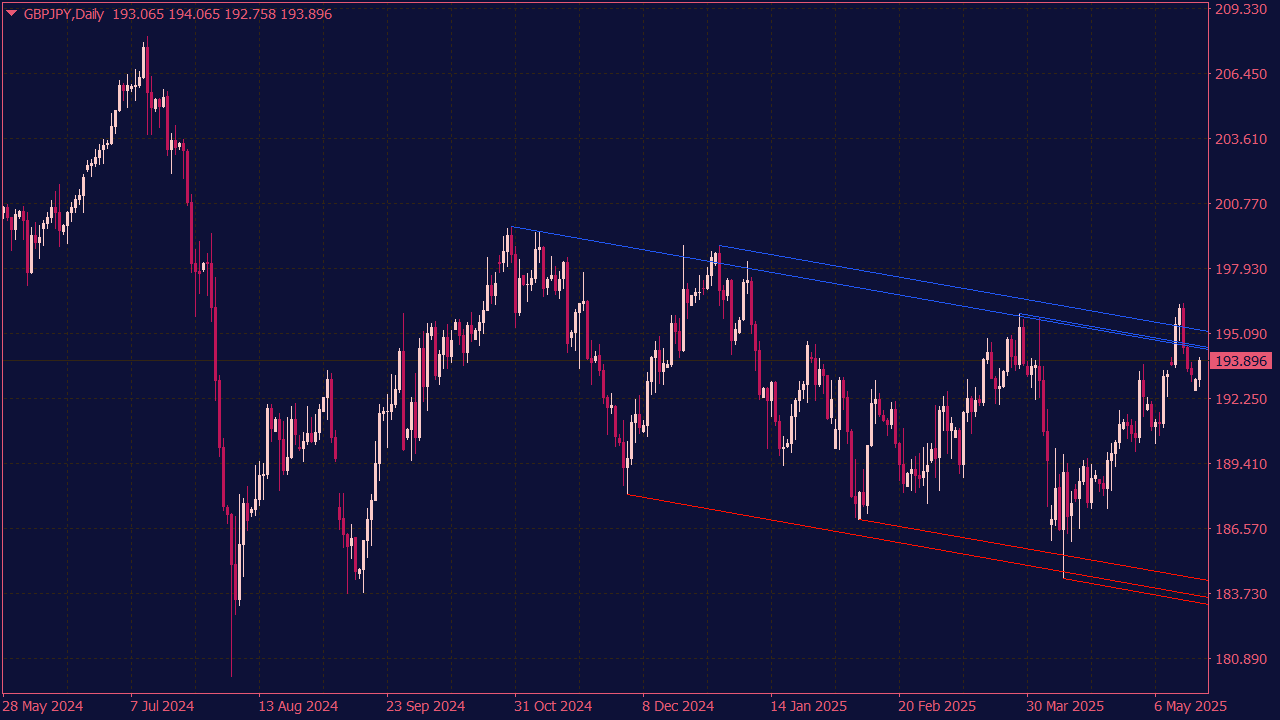The height and width of the screenshot is (720, 1280).
Task: Click the 6 May 2025 date label
Action: pyautogui.click(x=1190, y=705)
